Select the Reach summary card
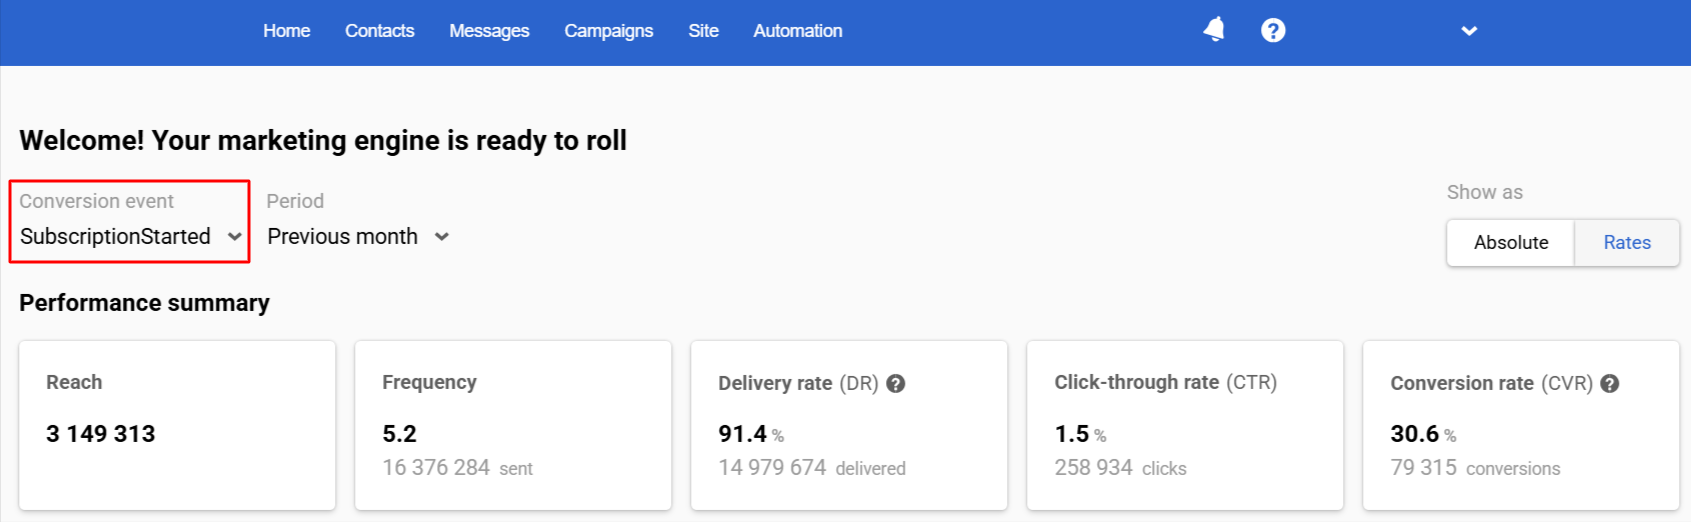 [177, 425]
